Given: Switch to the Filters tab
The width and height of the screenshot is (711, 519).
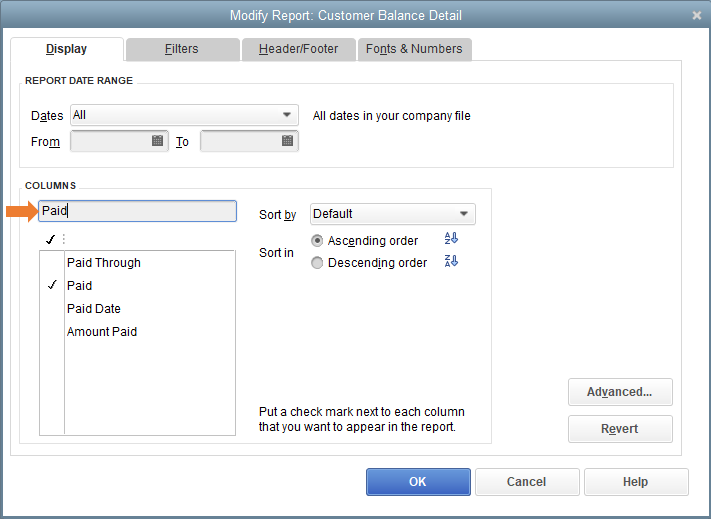Looking at the screenshot, I should (182, 49).
